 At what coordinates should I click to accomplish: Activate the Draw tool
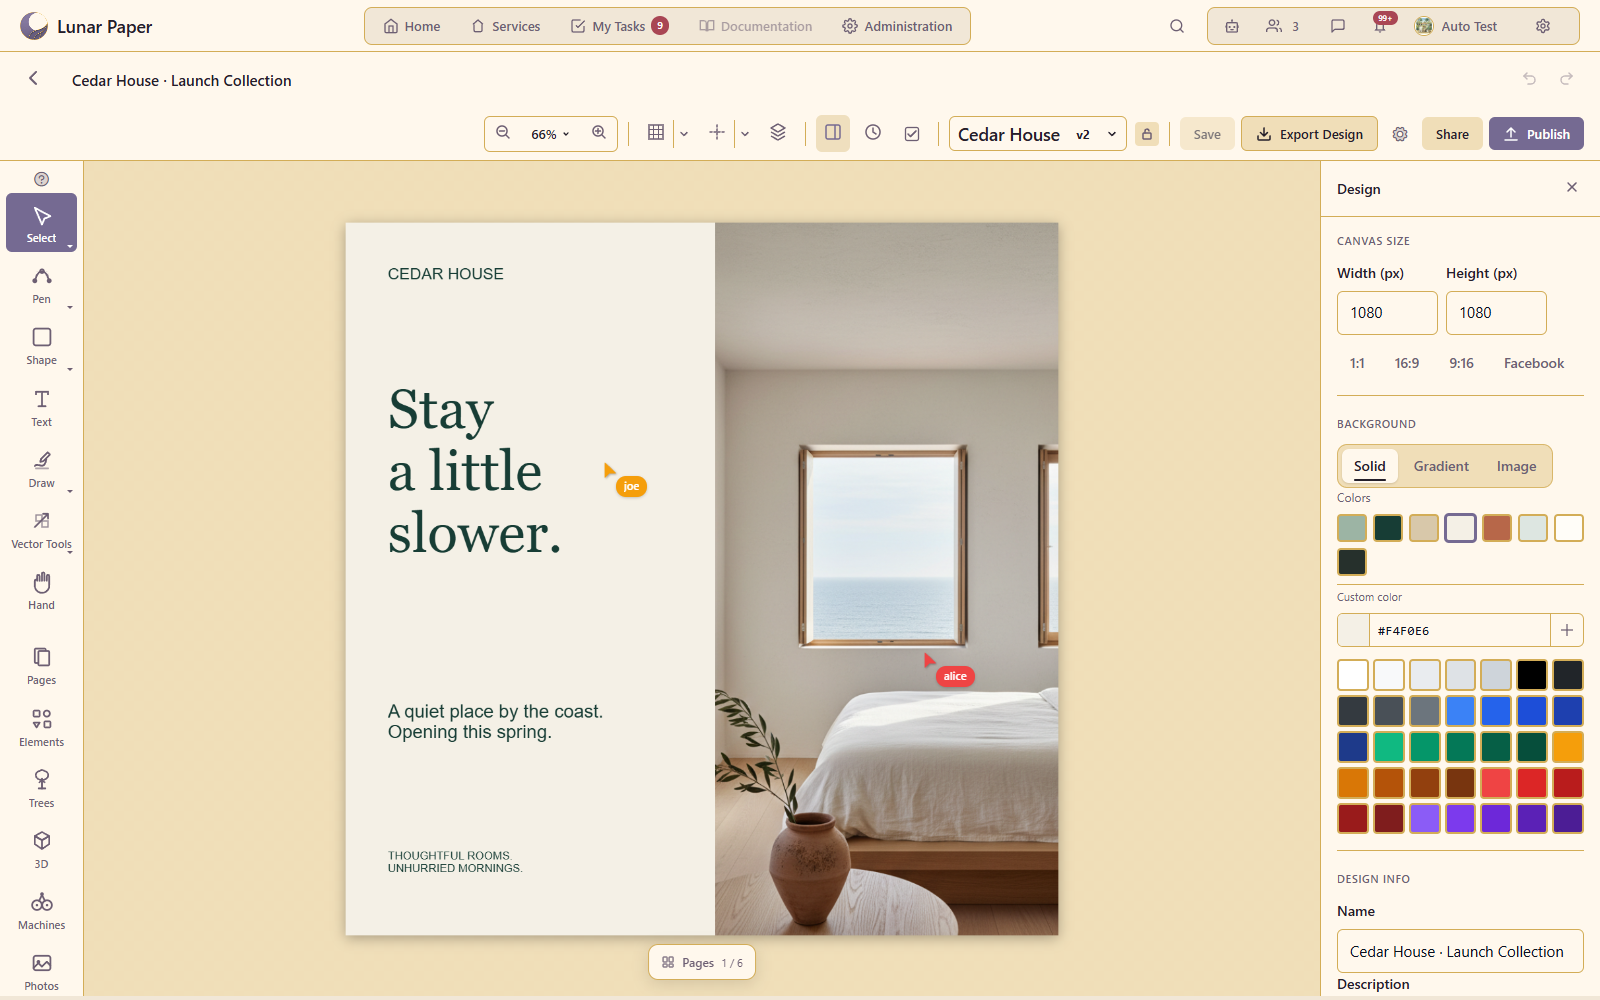point(41,469)
